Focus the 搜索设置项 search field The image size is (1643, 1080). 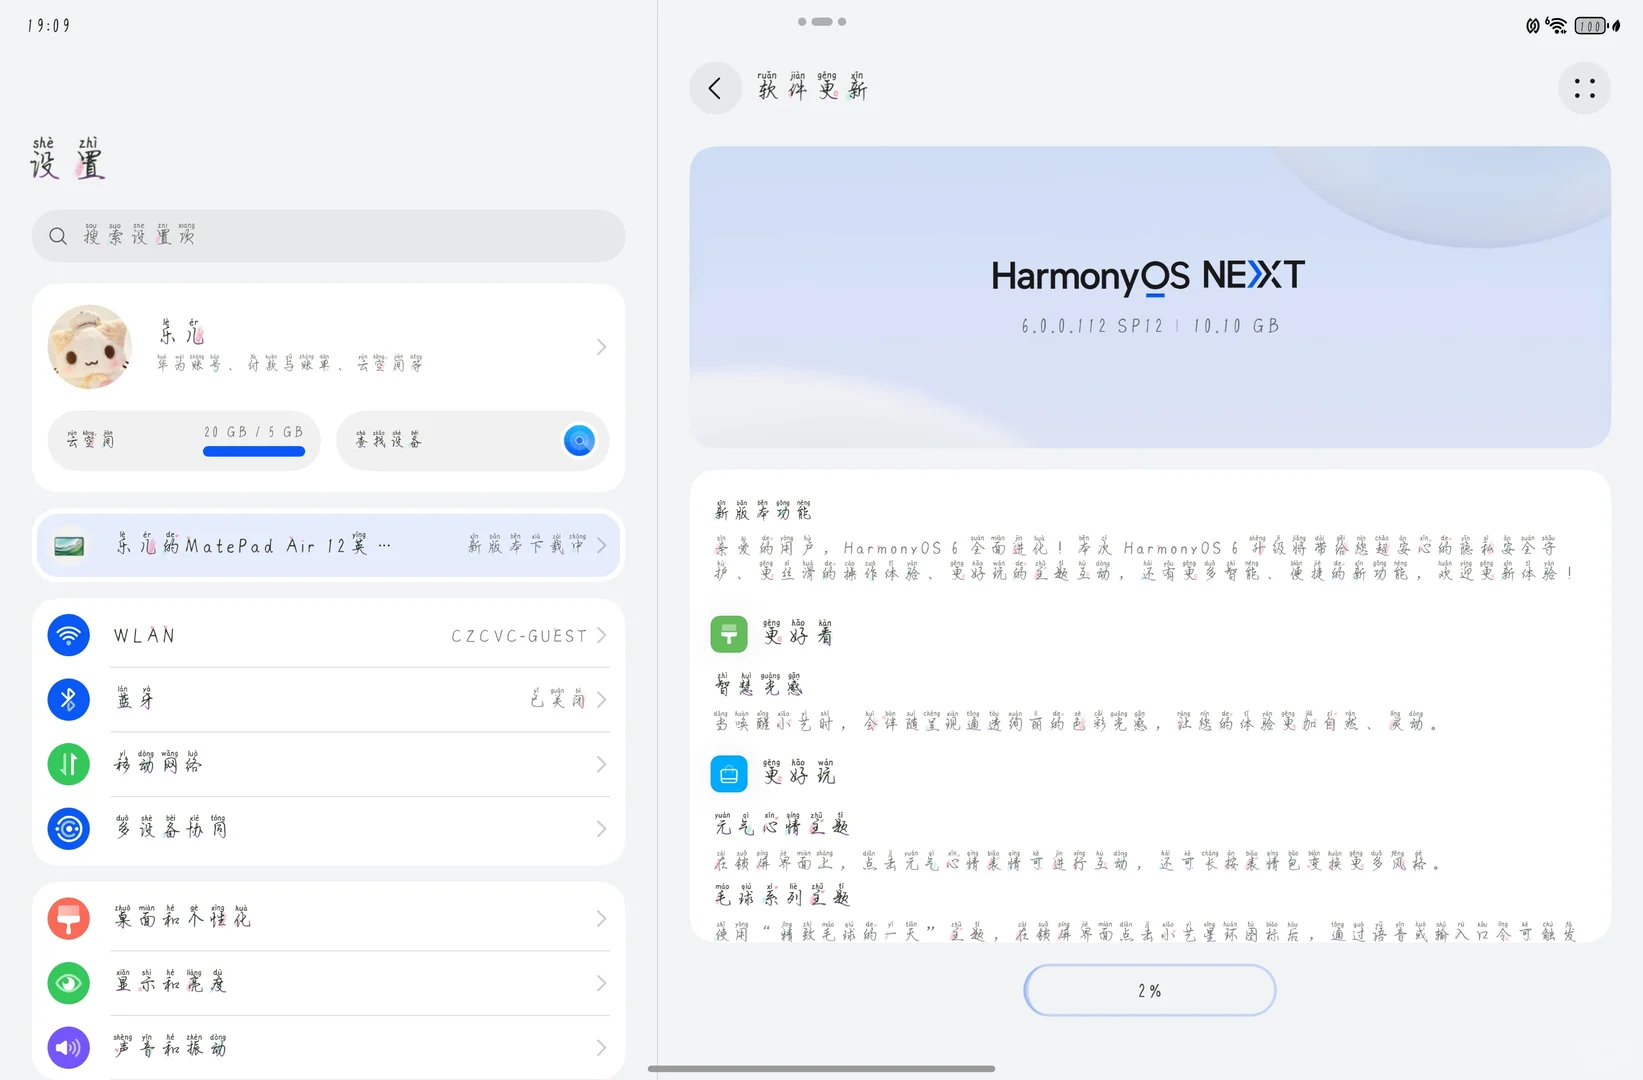point(328,236)
